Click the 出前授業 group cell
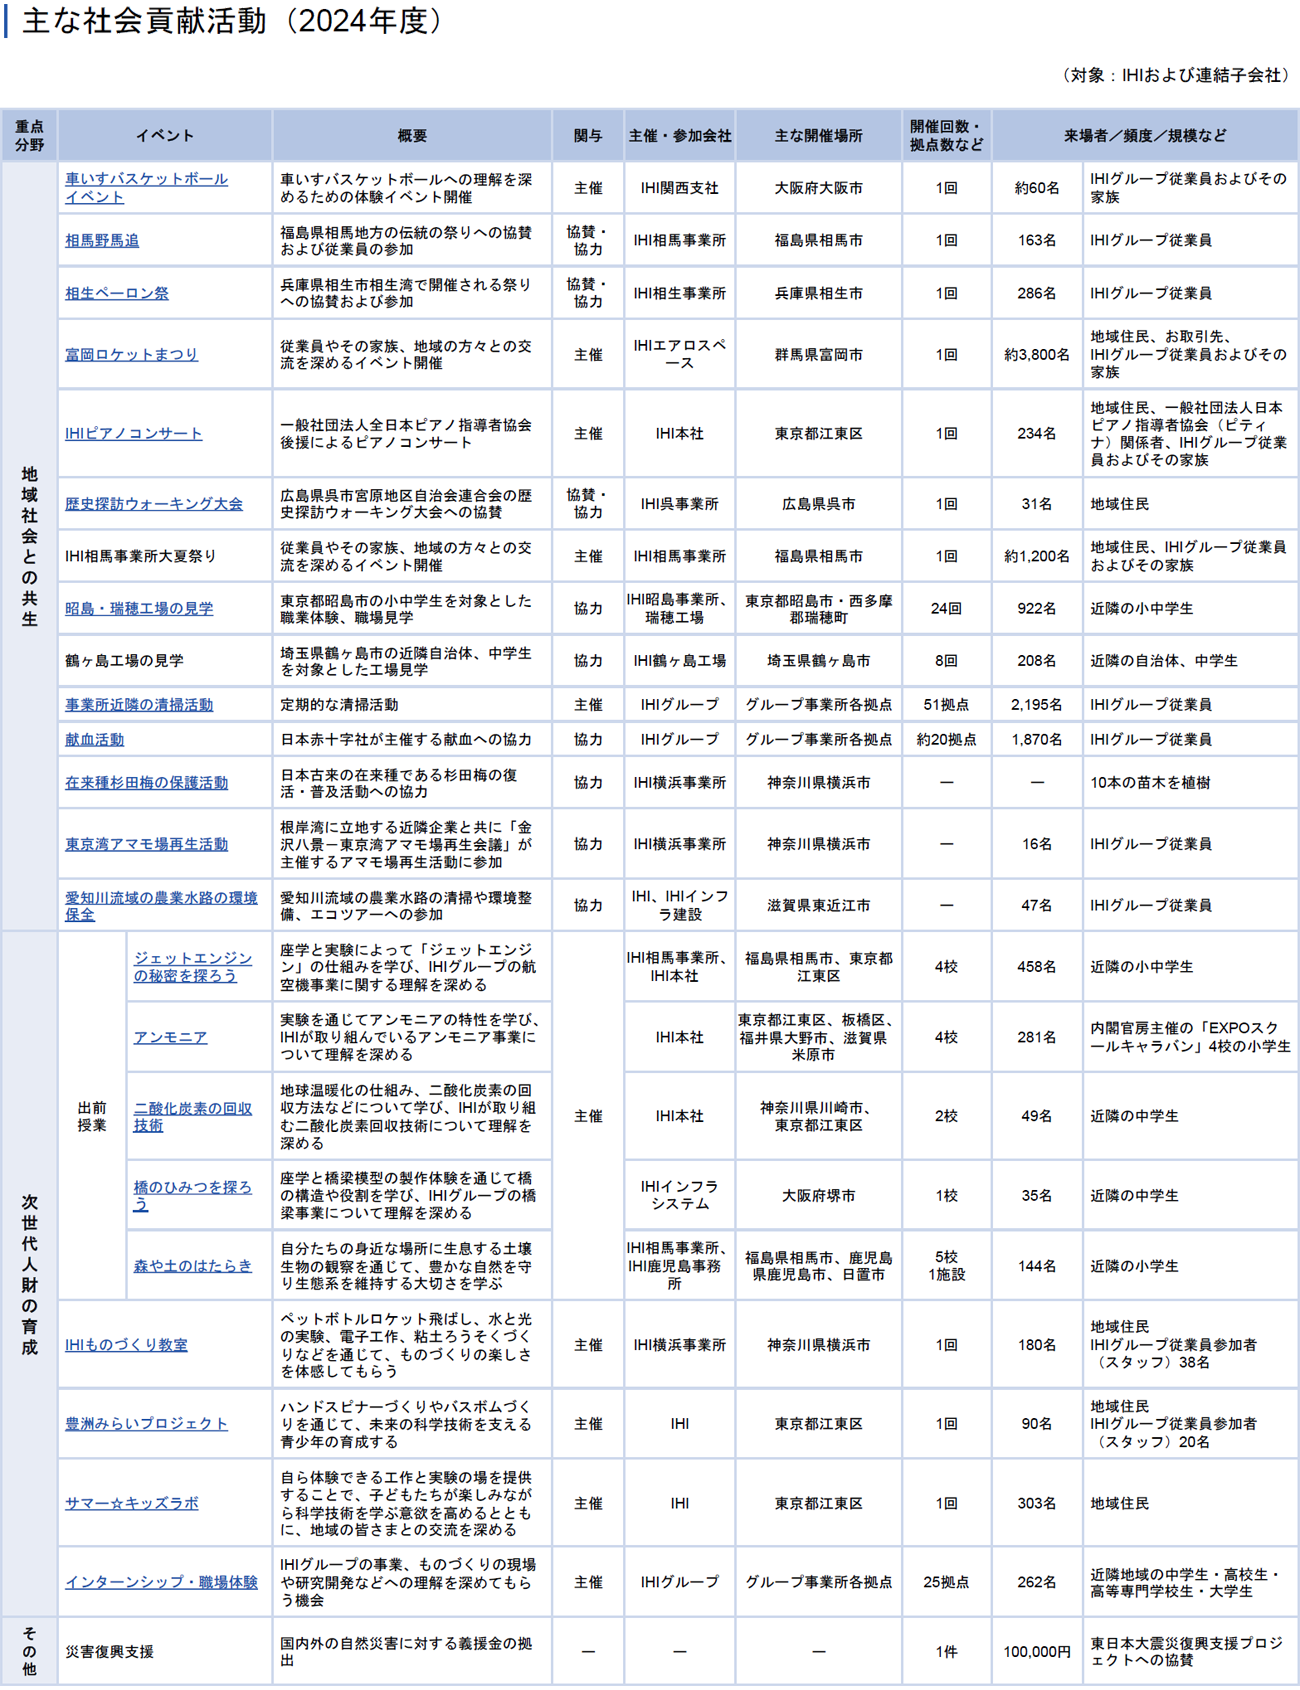Image resolution: width=1300 pixels, height=1690 pixels. (92, 1117)
